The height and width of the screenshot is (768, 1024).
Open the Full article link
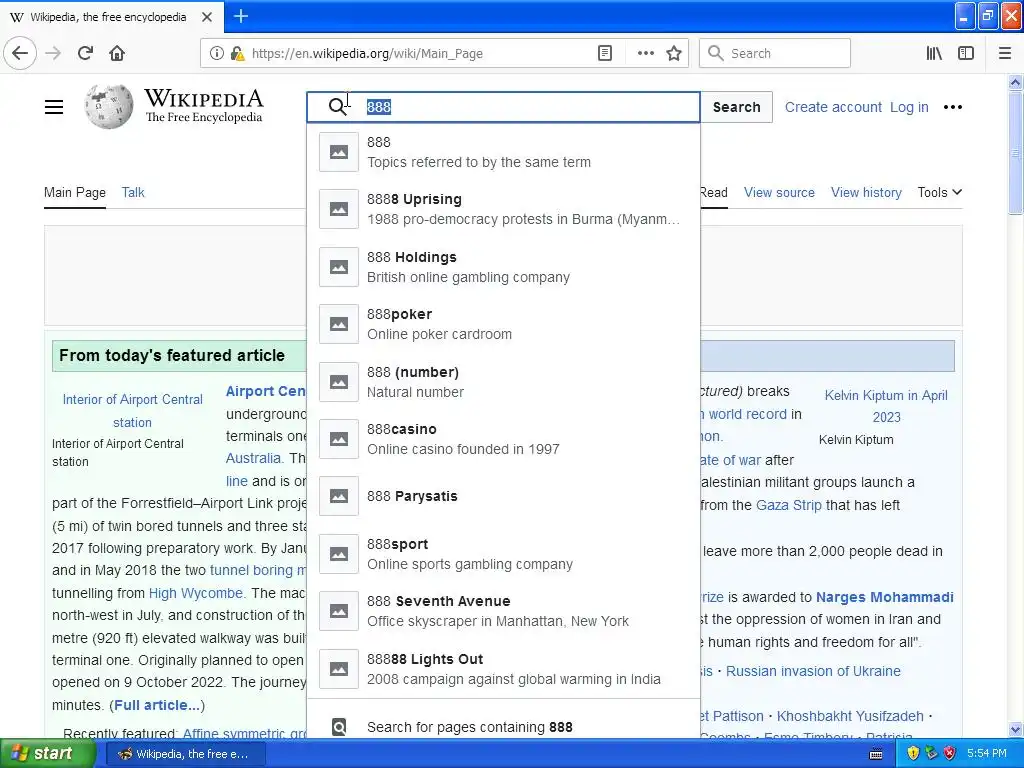click(157, 705)
